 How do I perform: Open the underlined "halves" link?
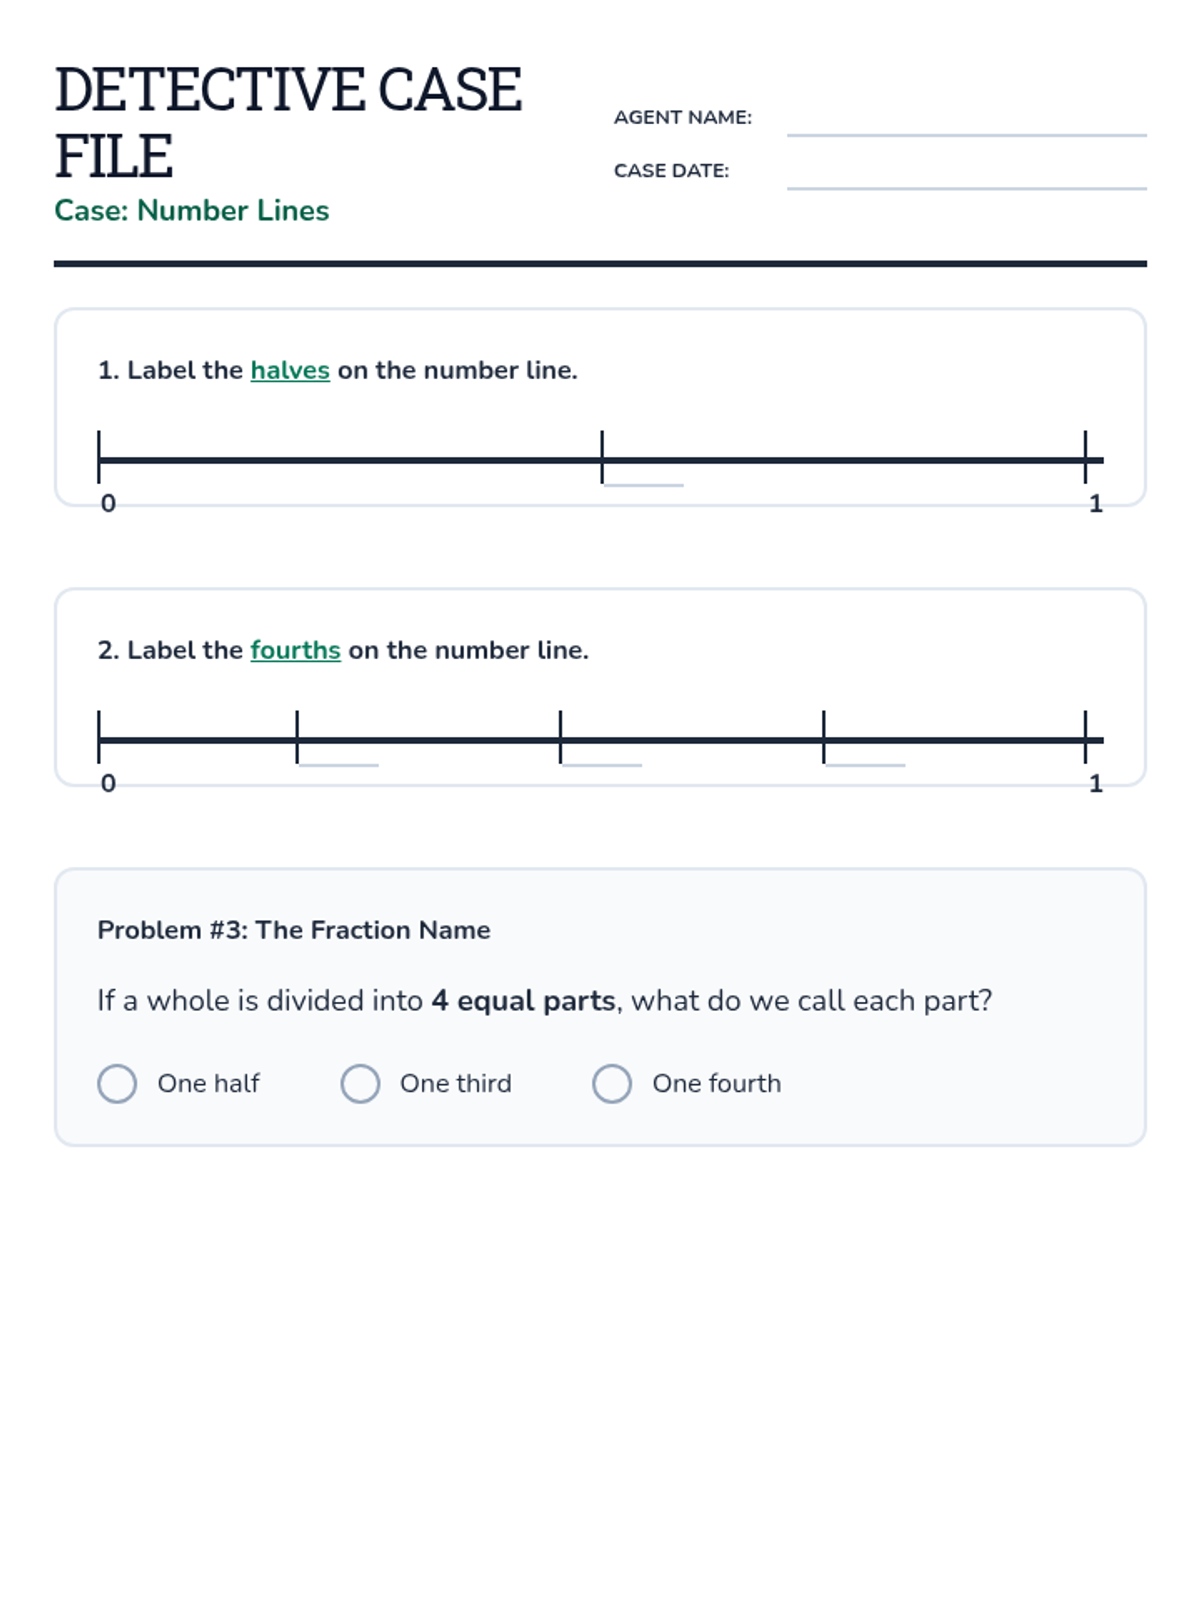290,370
